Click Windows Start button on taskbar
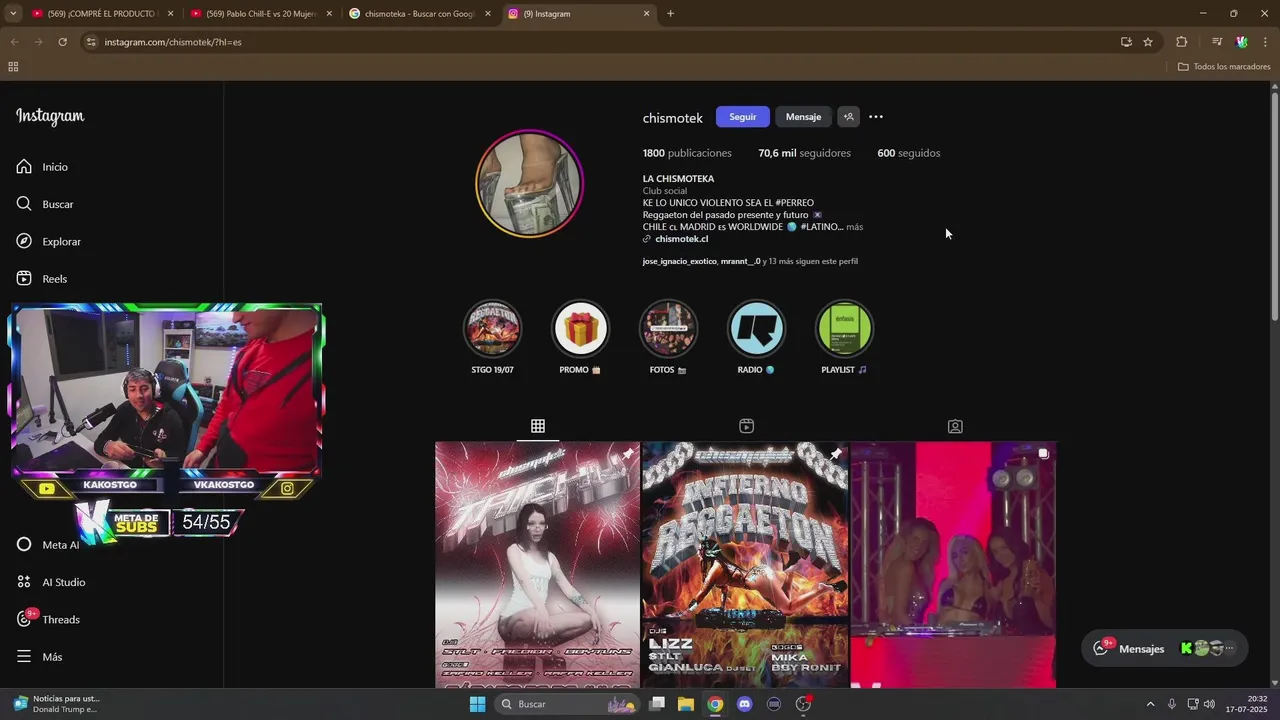 [477, 704]
